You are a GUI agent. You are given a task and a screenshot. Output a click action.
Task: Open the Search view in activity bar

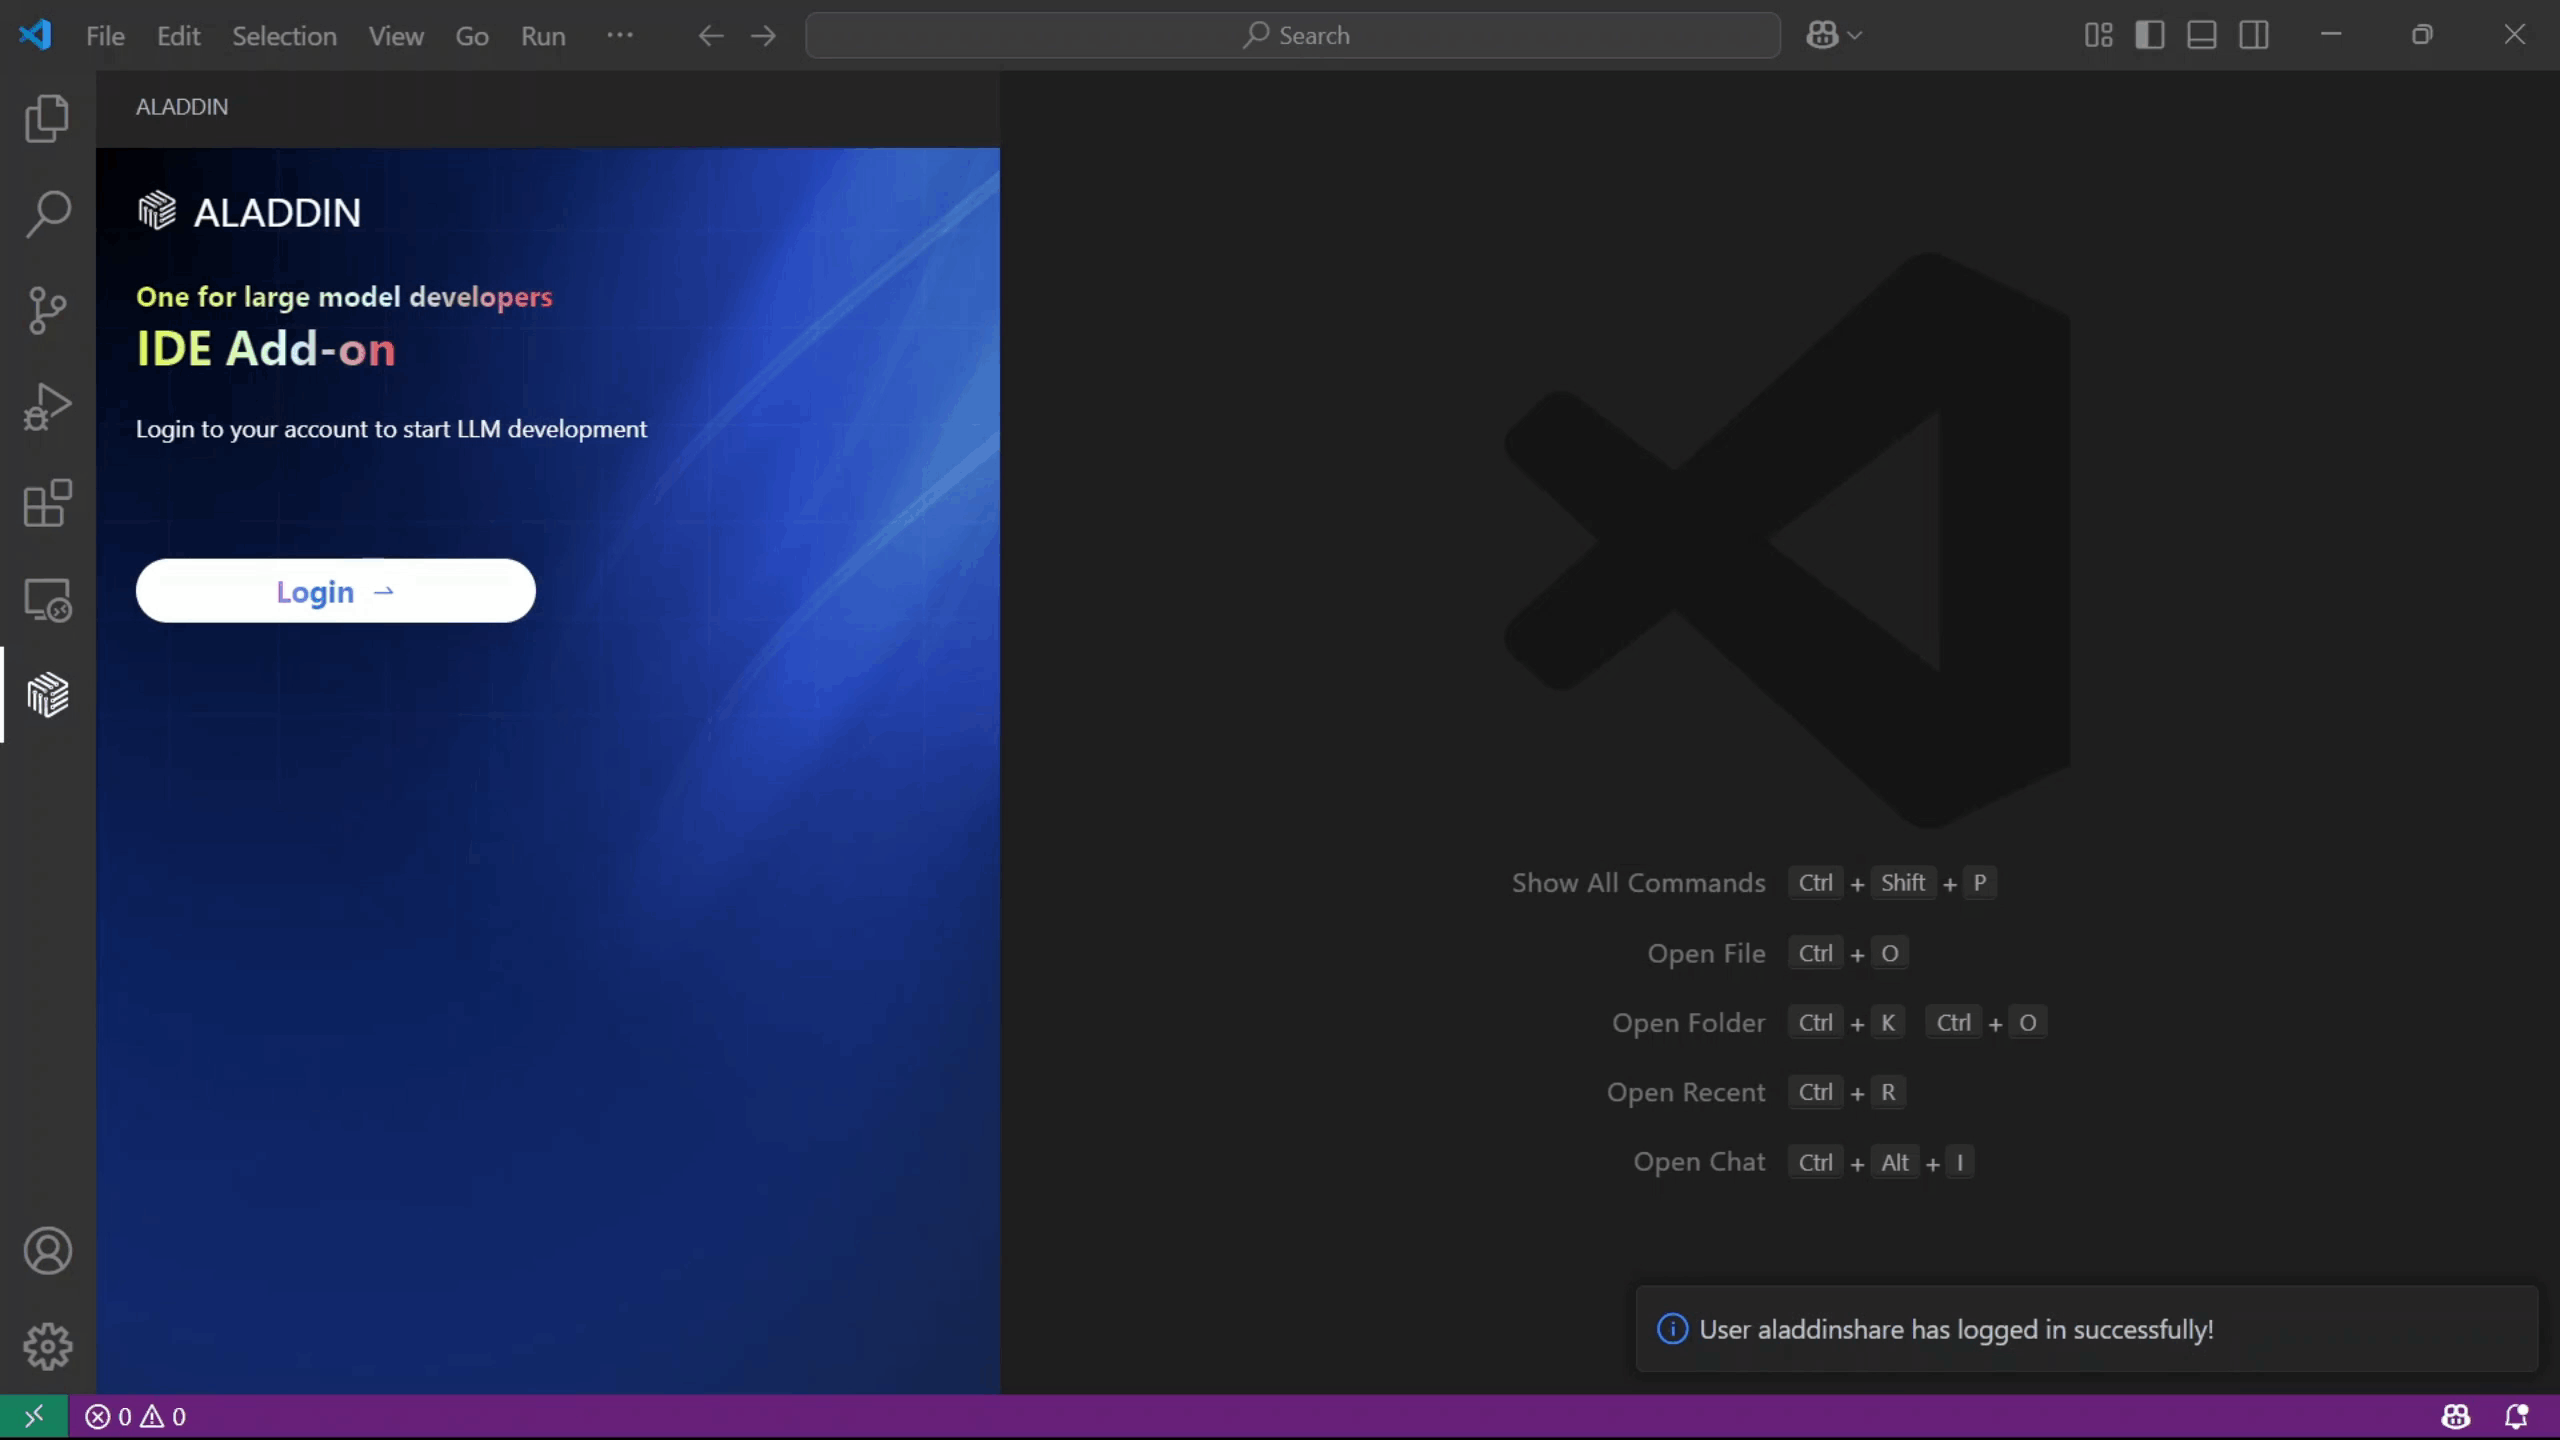tap(47, 214)
